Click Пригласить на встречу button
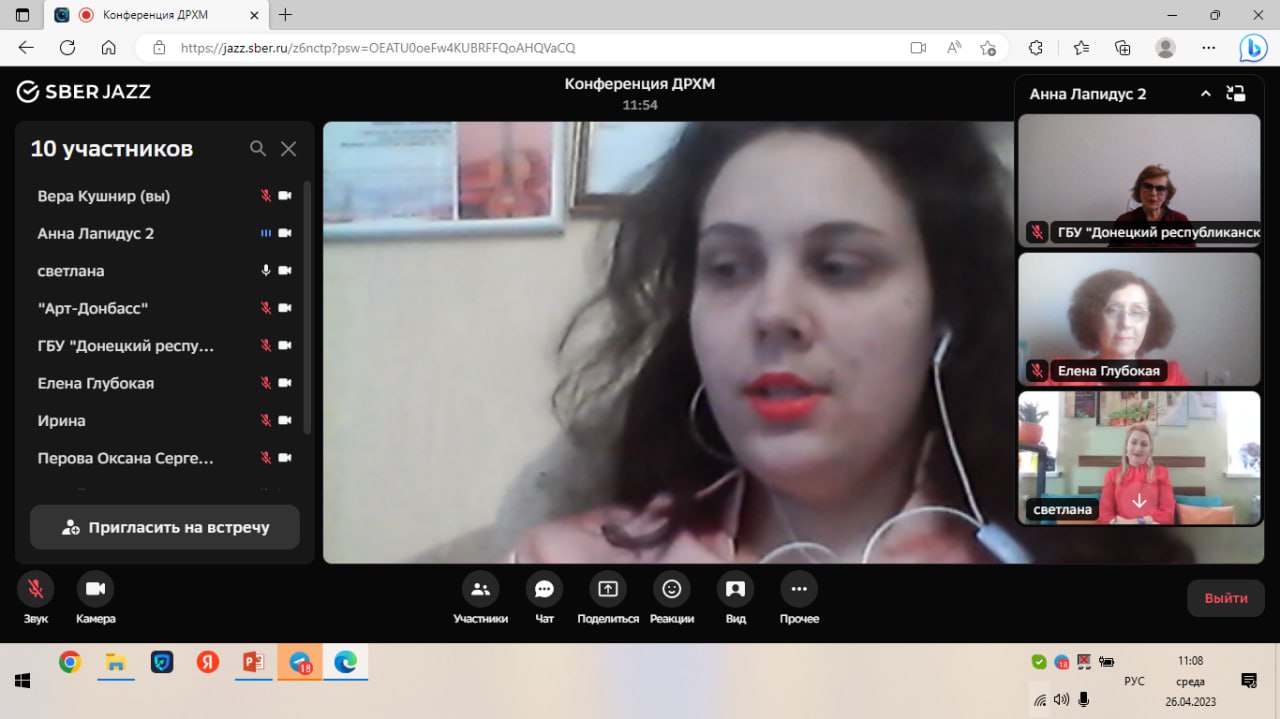The height and width of the screenshot is (719, 1280). click(x=165, y=527)
